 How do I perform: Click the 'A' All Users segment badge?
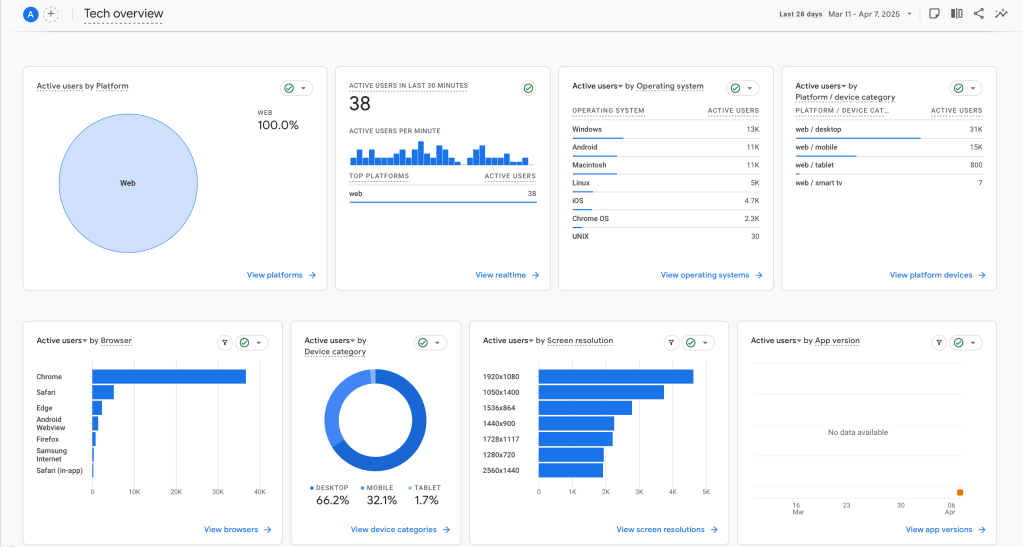[31, 14]
